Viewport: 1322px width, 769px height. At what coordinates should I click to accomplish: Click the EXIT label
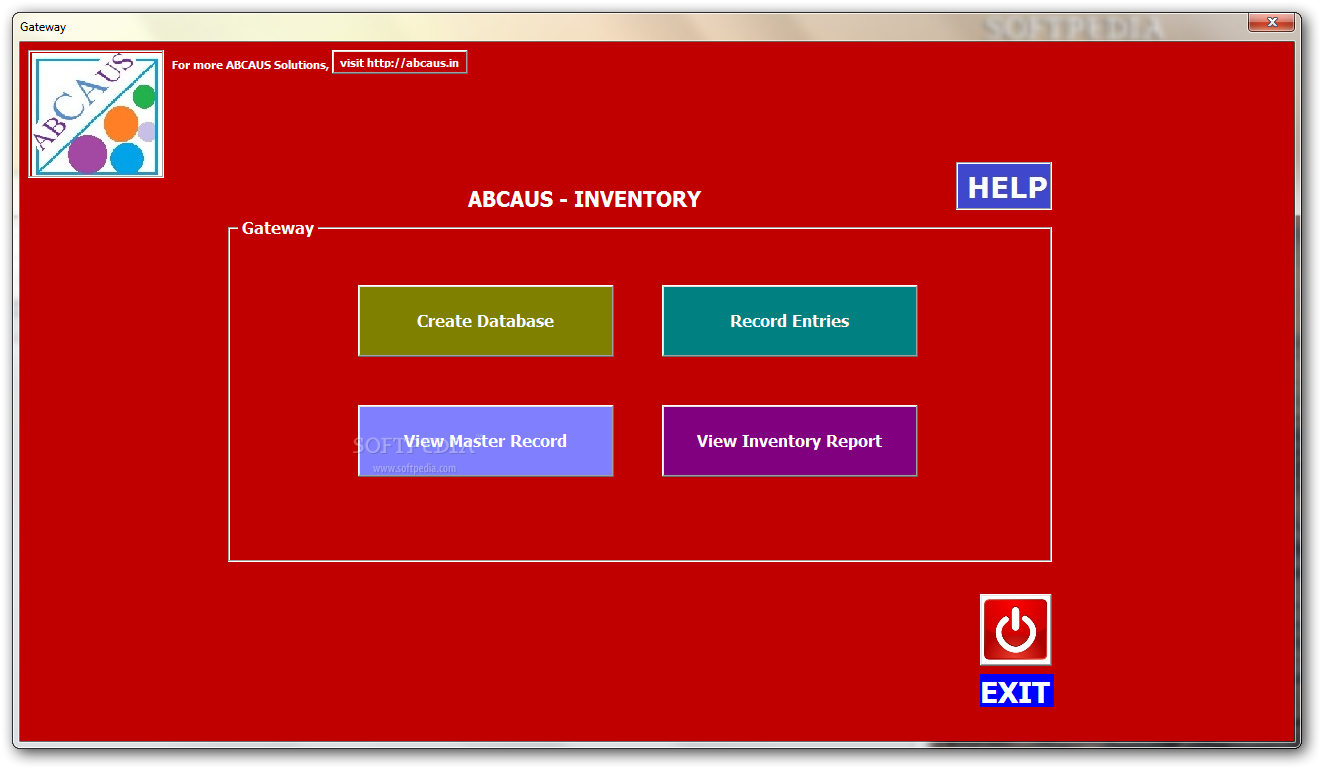pyautogui.click(x=1016, y=692)
